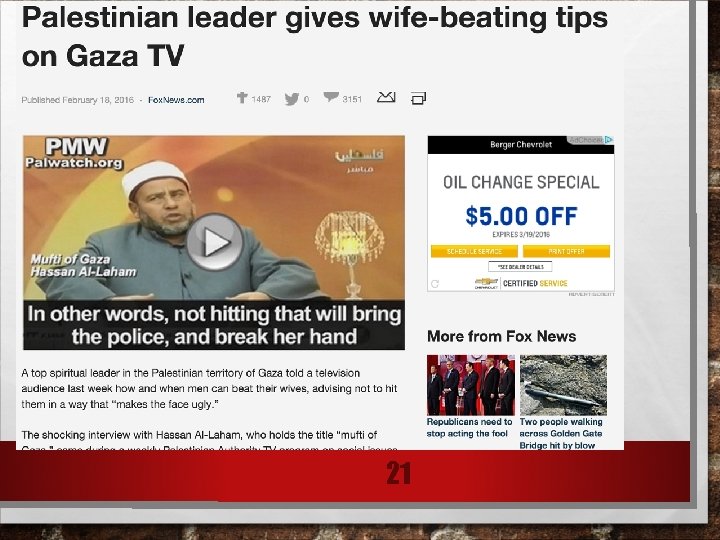Viewport: 720px width, 540px height.
Task: Open 'Two people walking across Golden Gate' link
Action: coord(561,428)
